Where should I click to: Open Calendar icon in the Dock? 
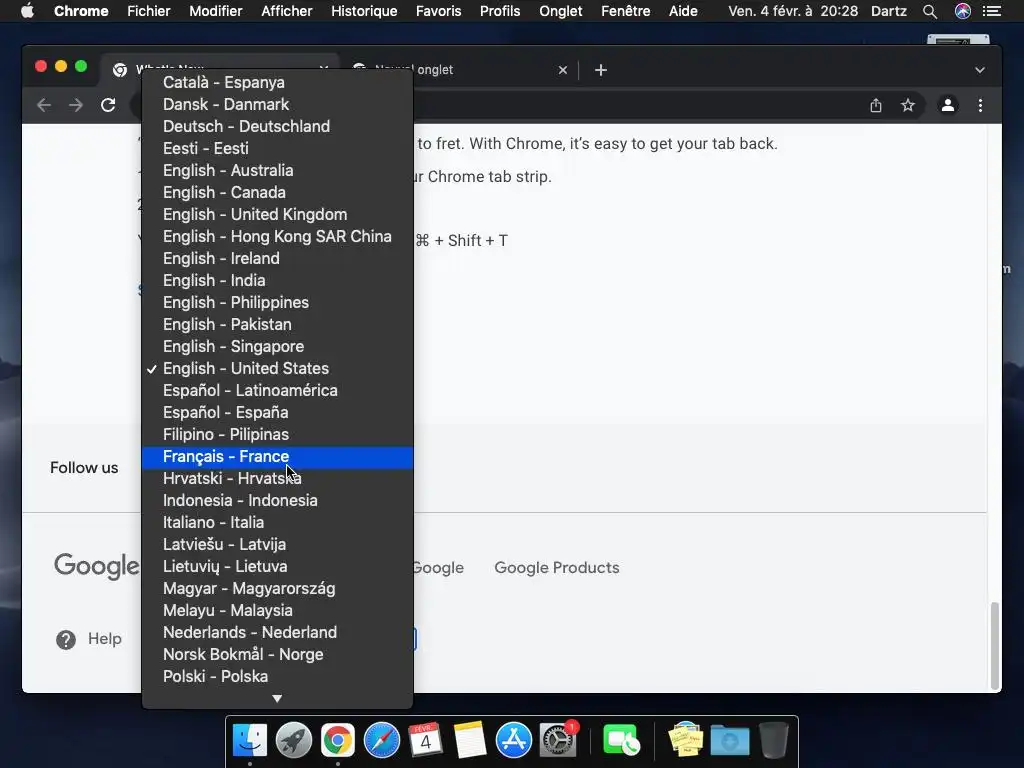[x=425, y=741]
